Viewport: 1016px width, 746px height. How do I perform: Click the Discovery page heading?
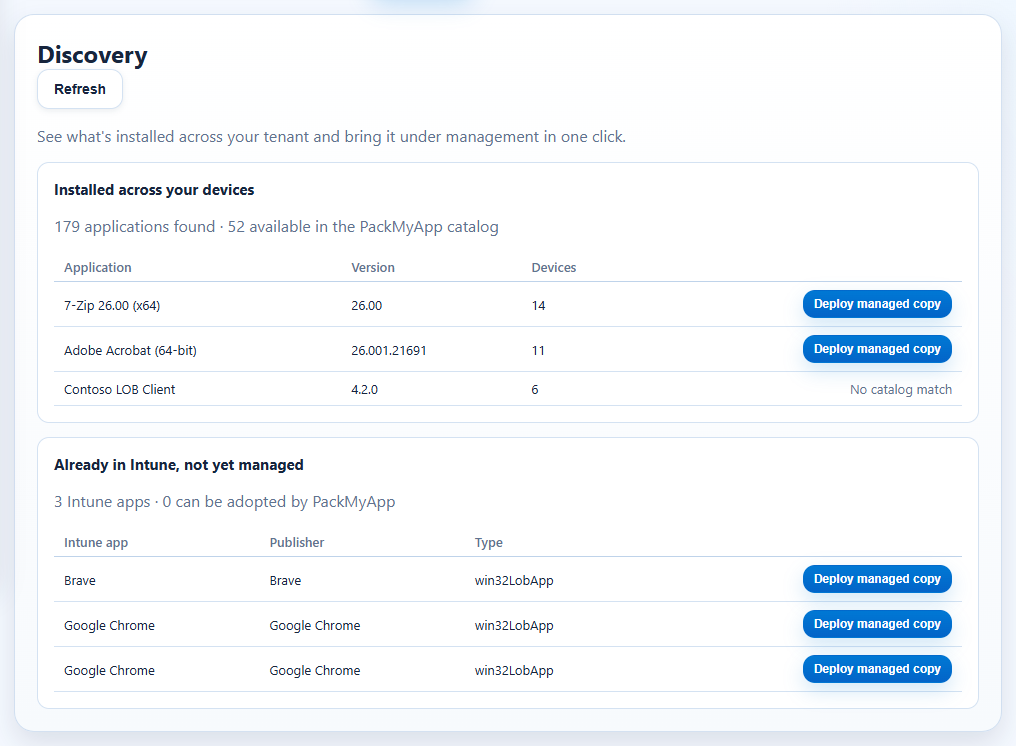point(93,55)
